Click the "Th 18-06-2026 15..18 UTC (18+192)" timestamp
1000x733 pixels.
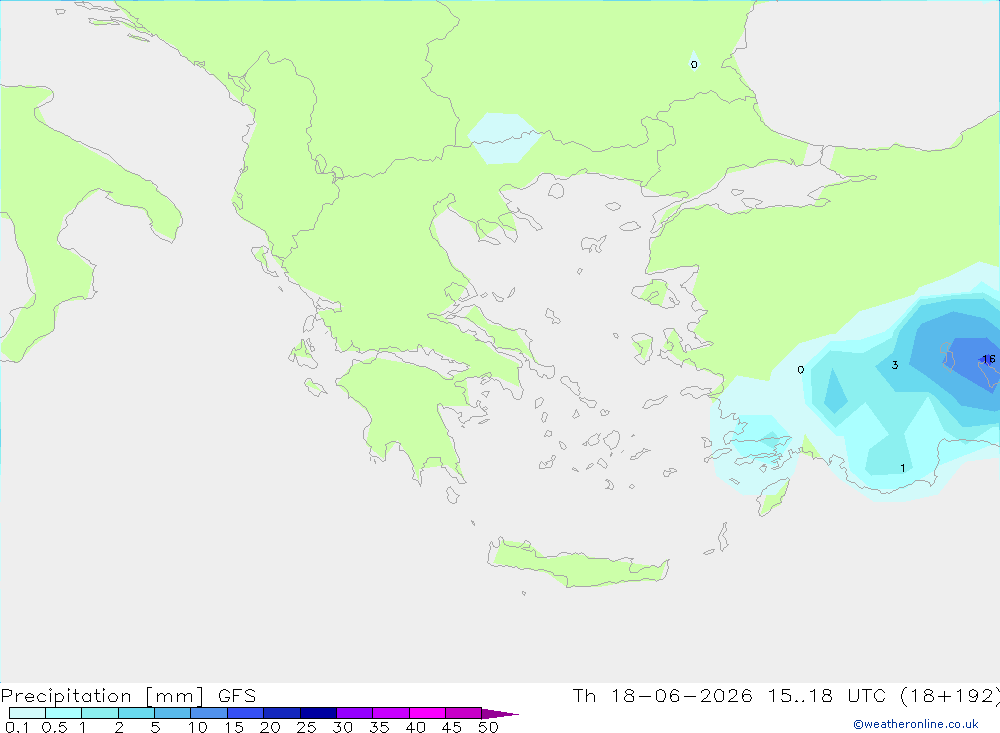pos(786,696)
